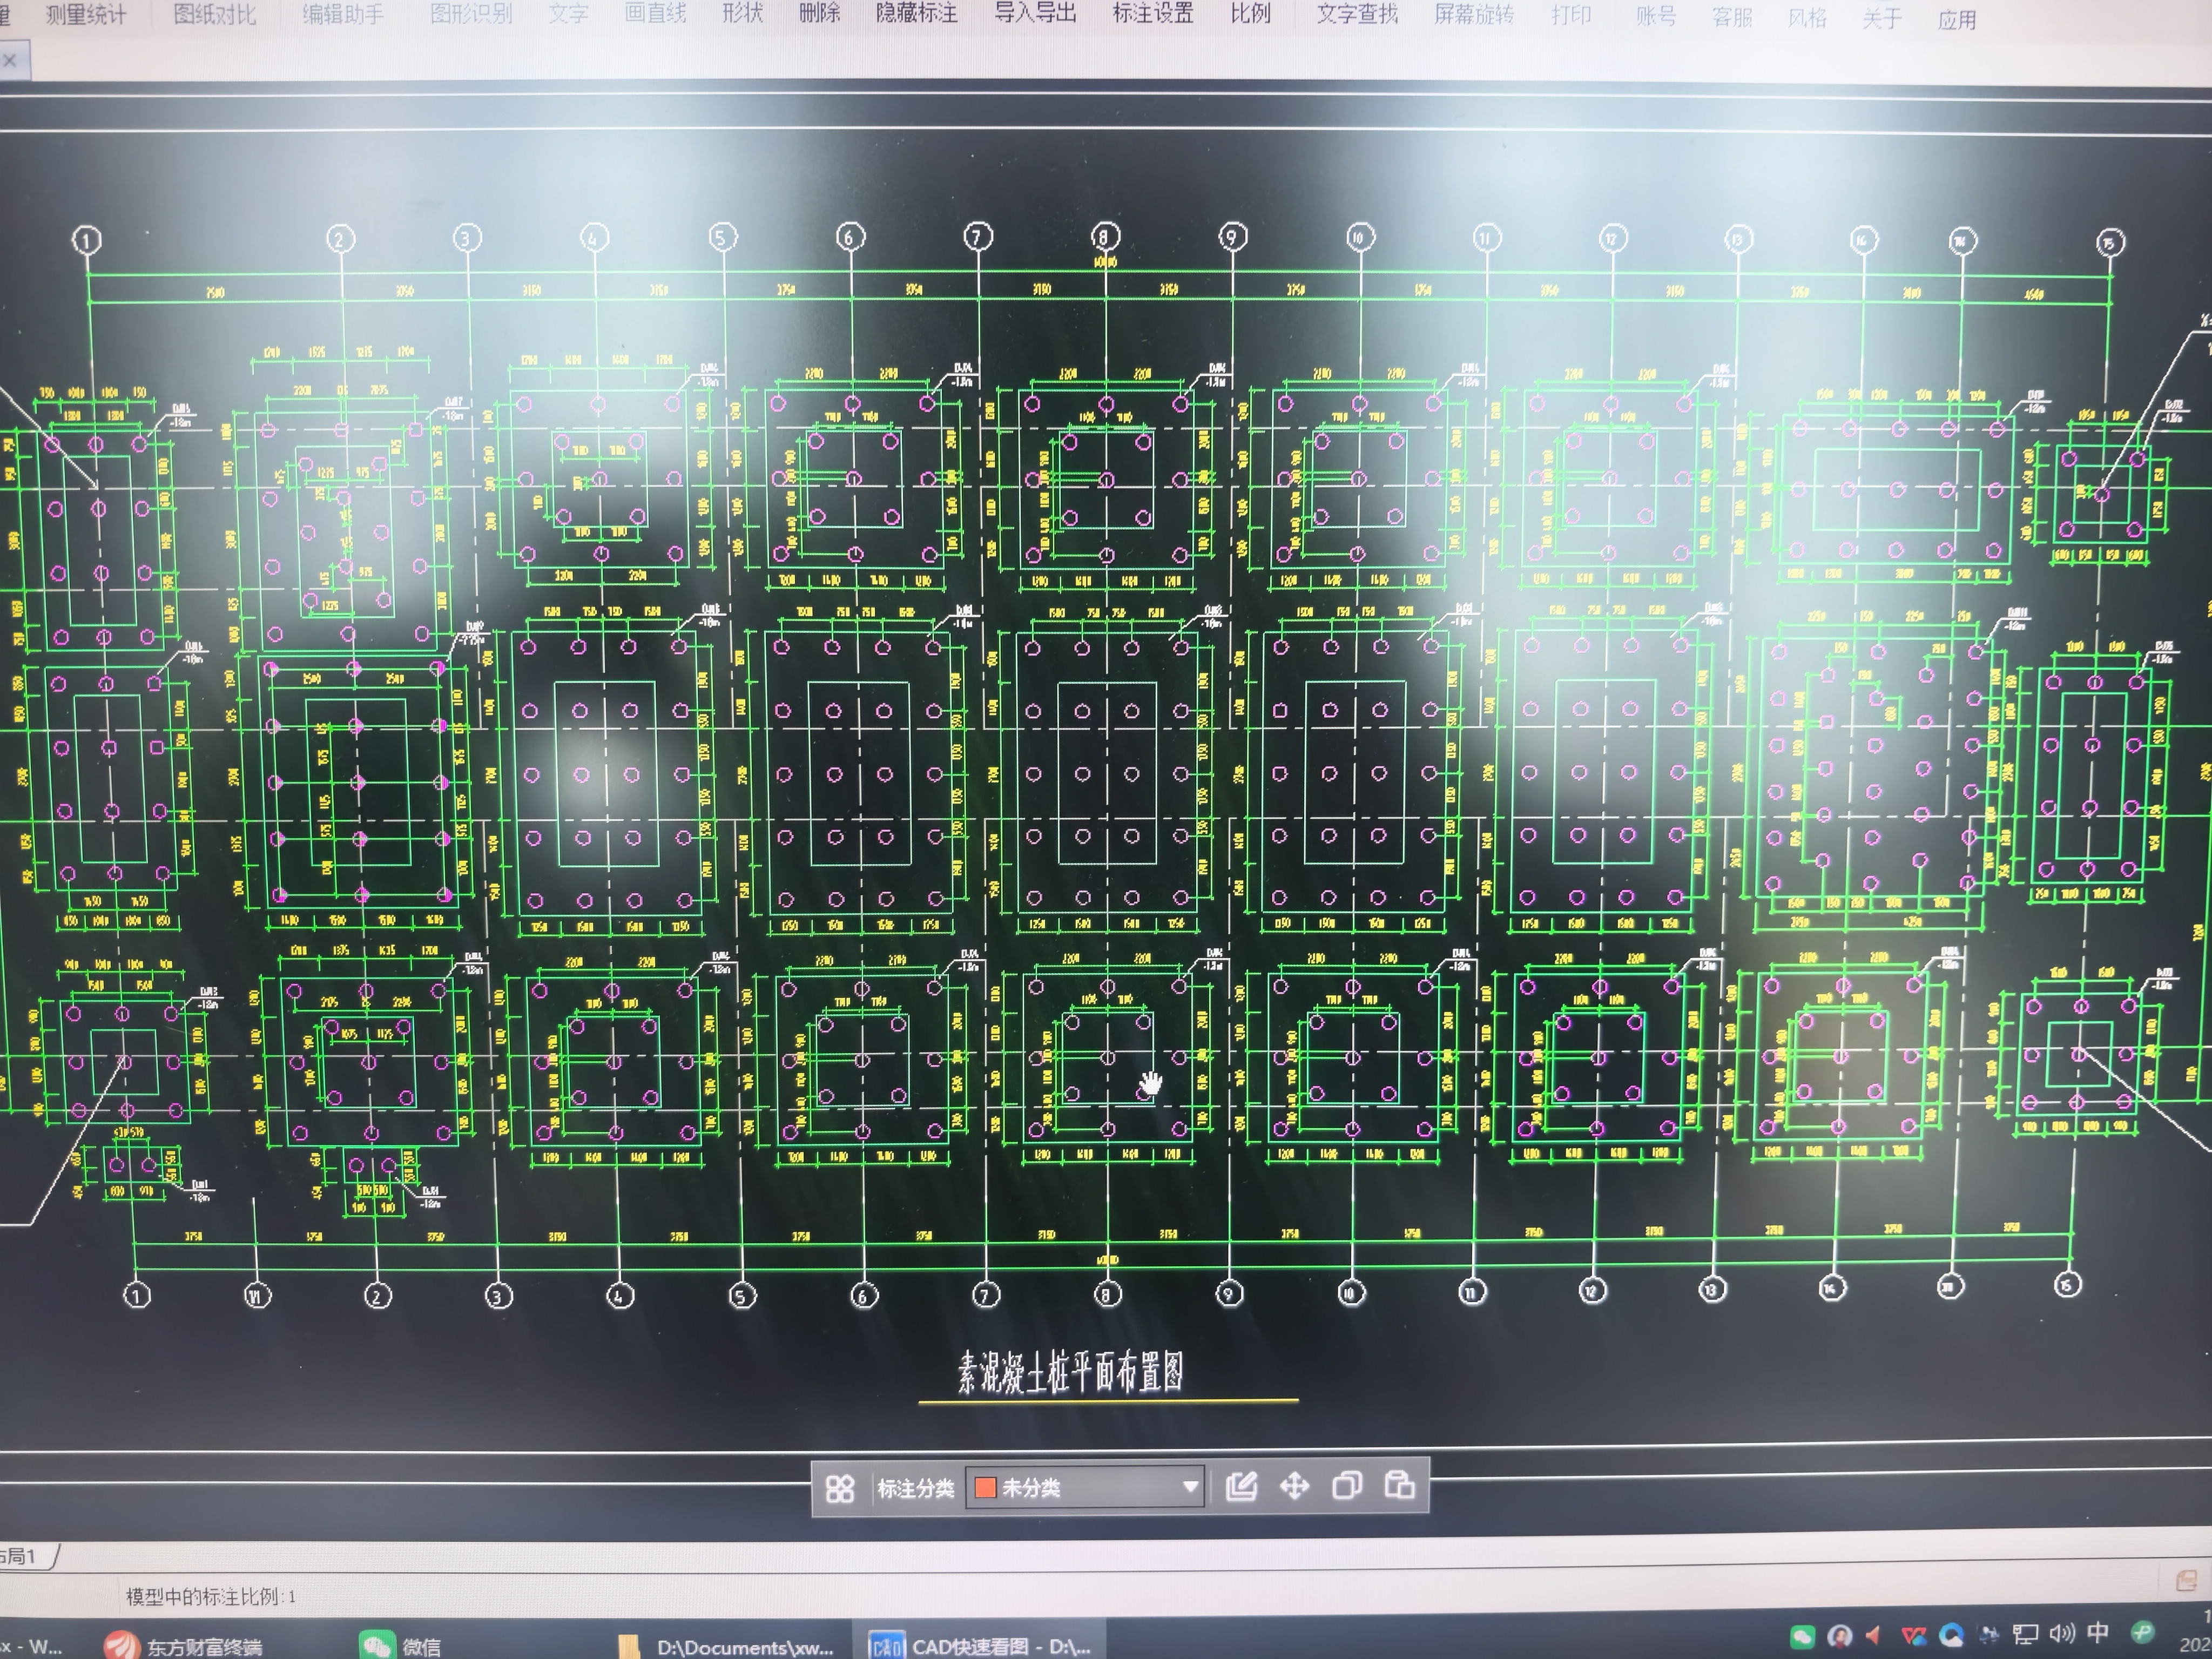The height and width of the screenshot is (1659, 2212).
Task: Switch to the 布局1 layout tab
Action: click(20, 1557)
